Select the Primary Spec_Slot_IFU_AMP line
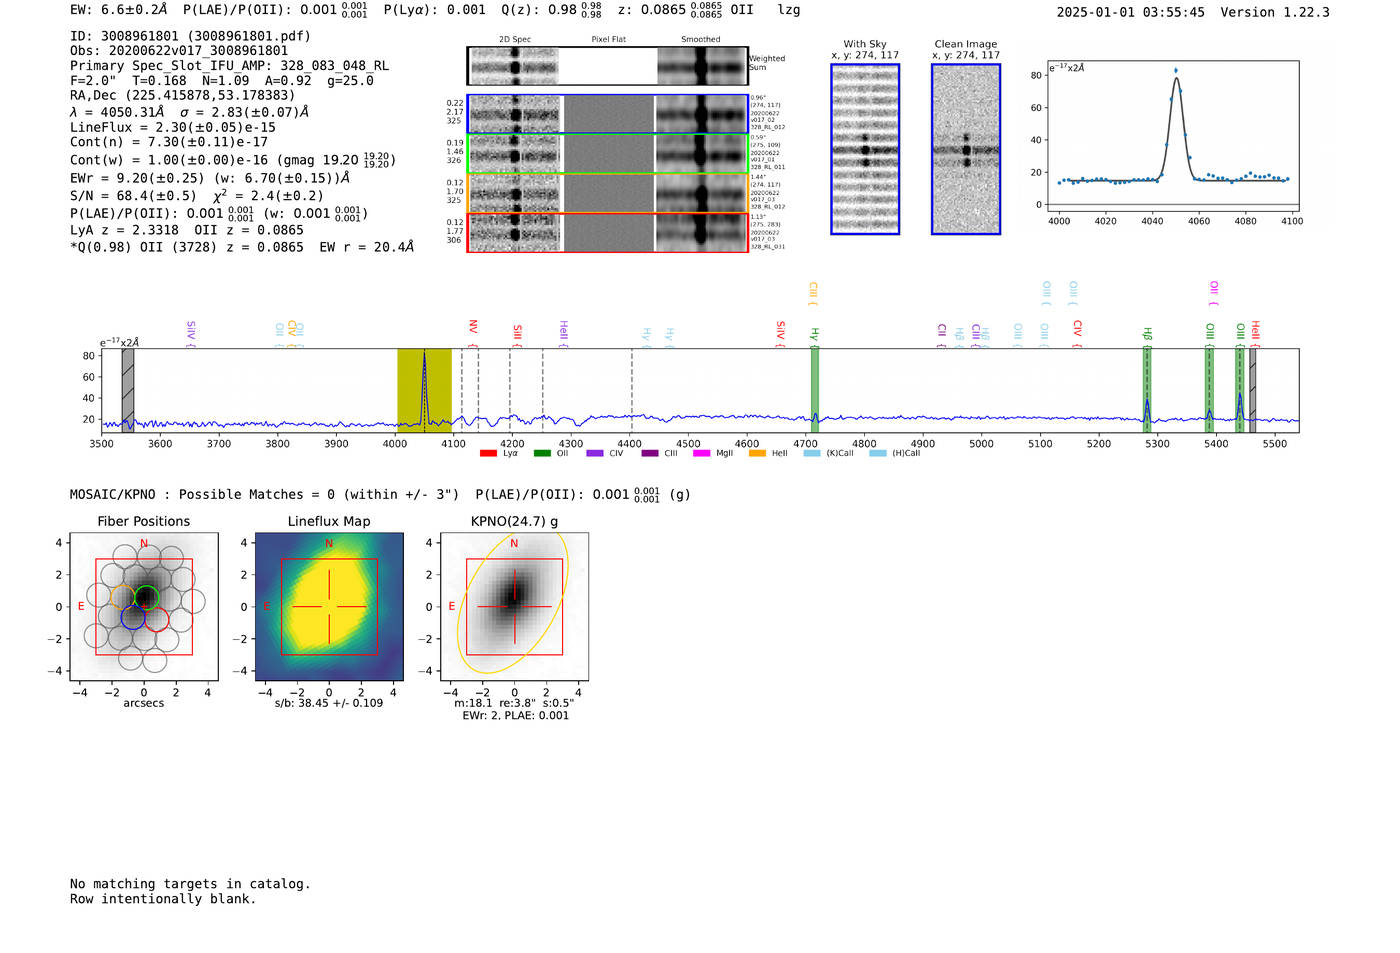The image size is (1400, 953). point(229,66)
